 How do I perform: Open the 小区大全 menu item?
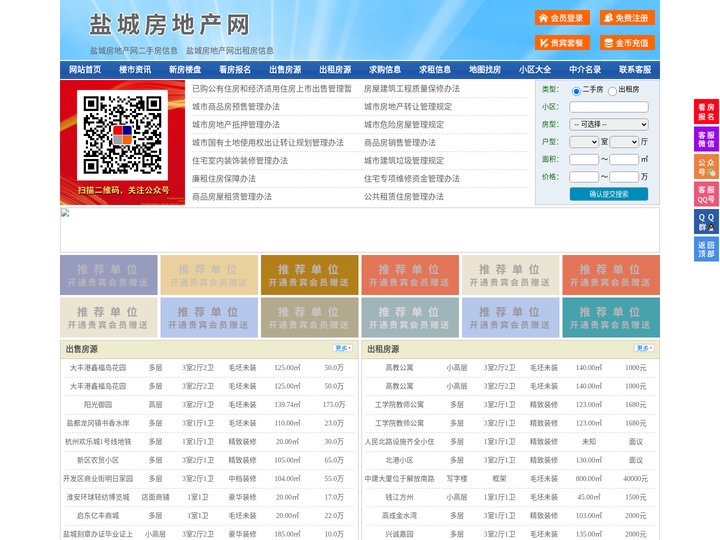point(535,70)
